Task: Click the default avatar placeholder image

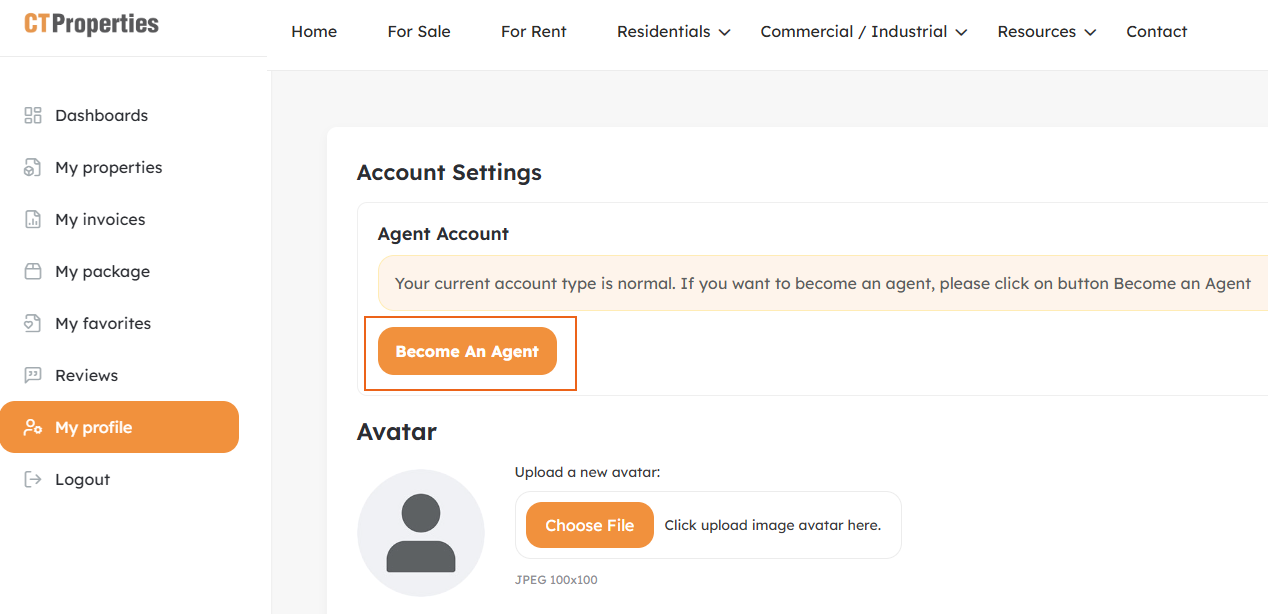Action: (421, 533)
